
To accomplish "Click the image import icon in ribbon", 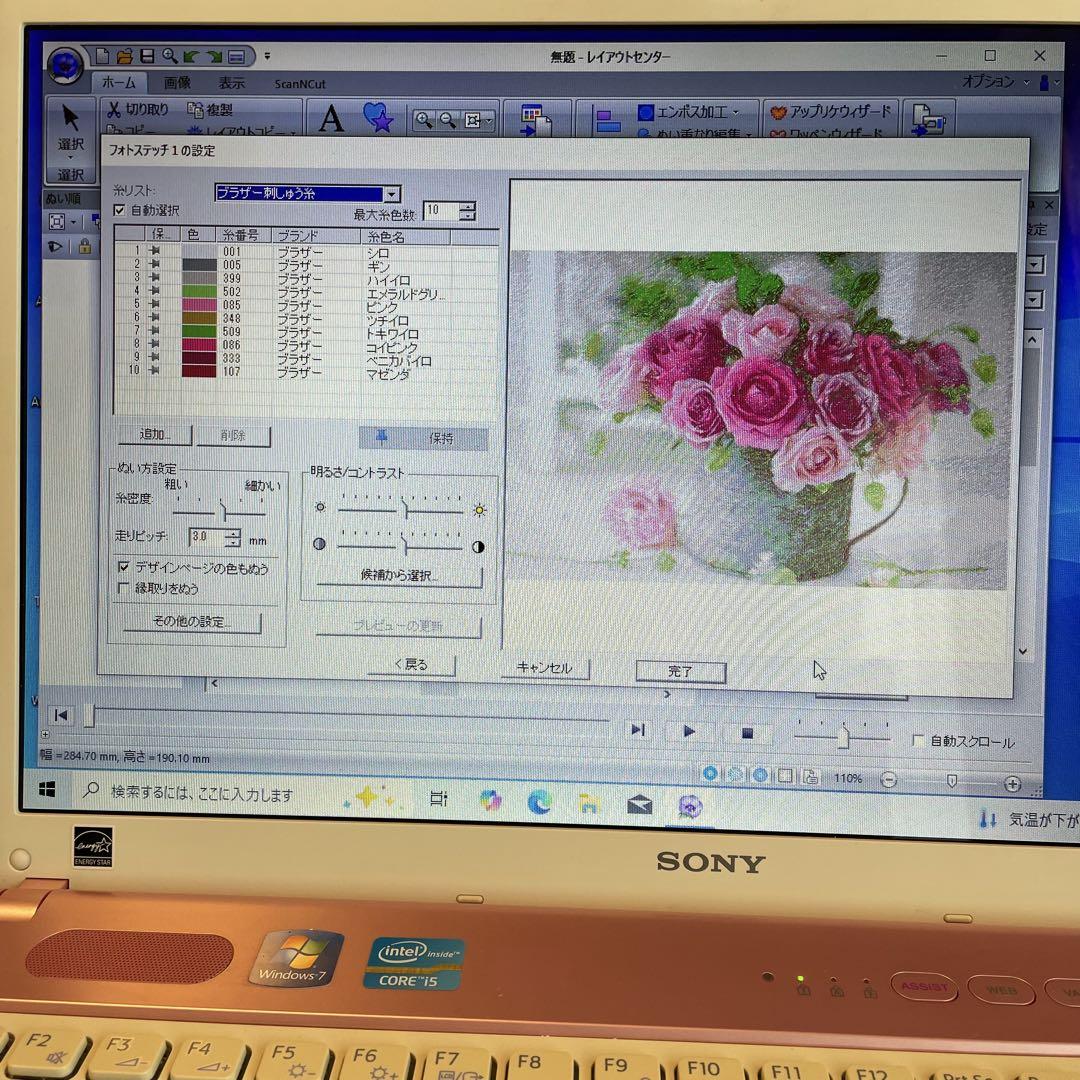I will 536,120.
